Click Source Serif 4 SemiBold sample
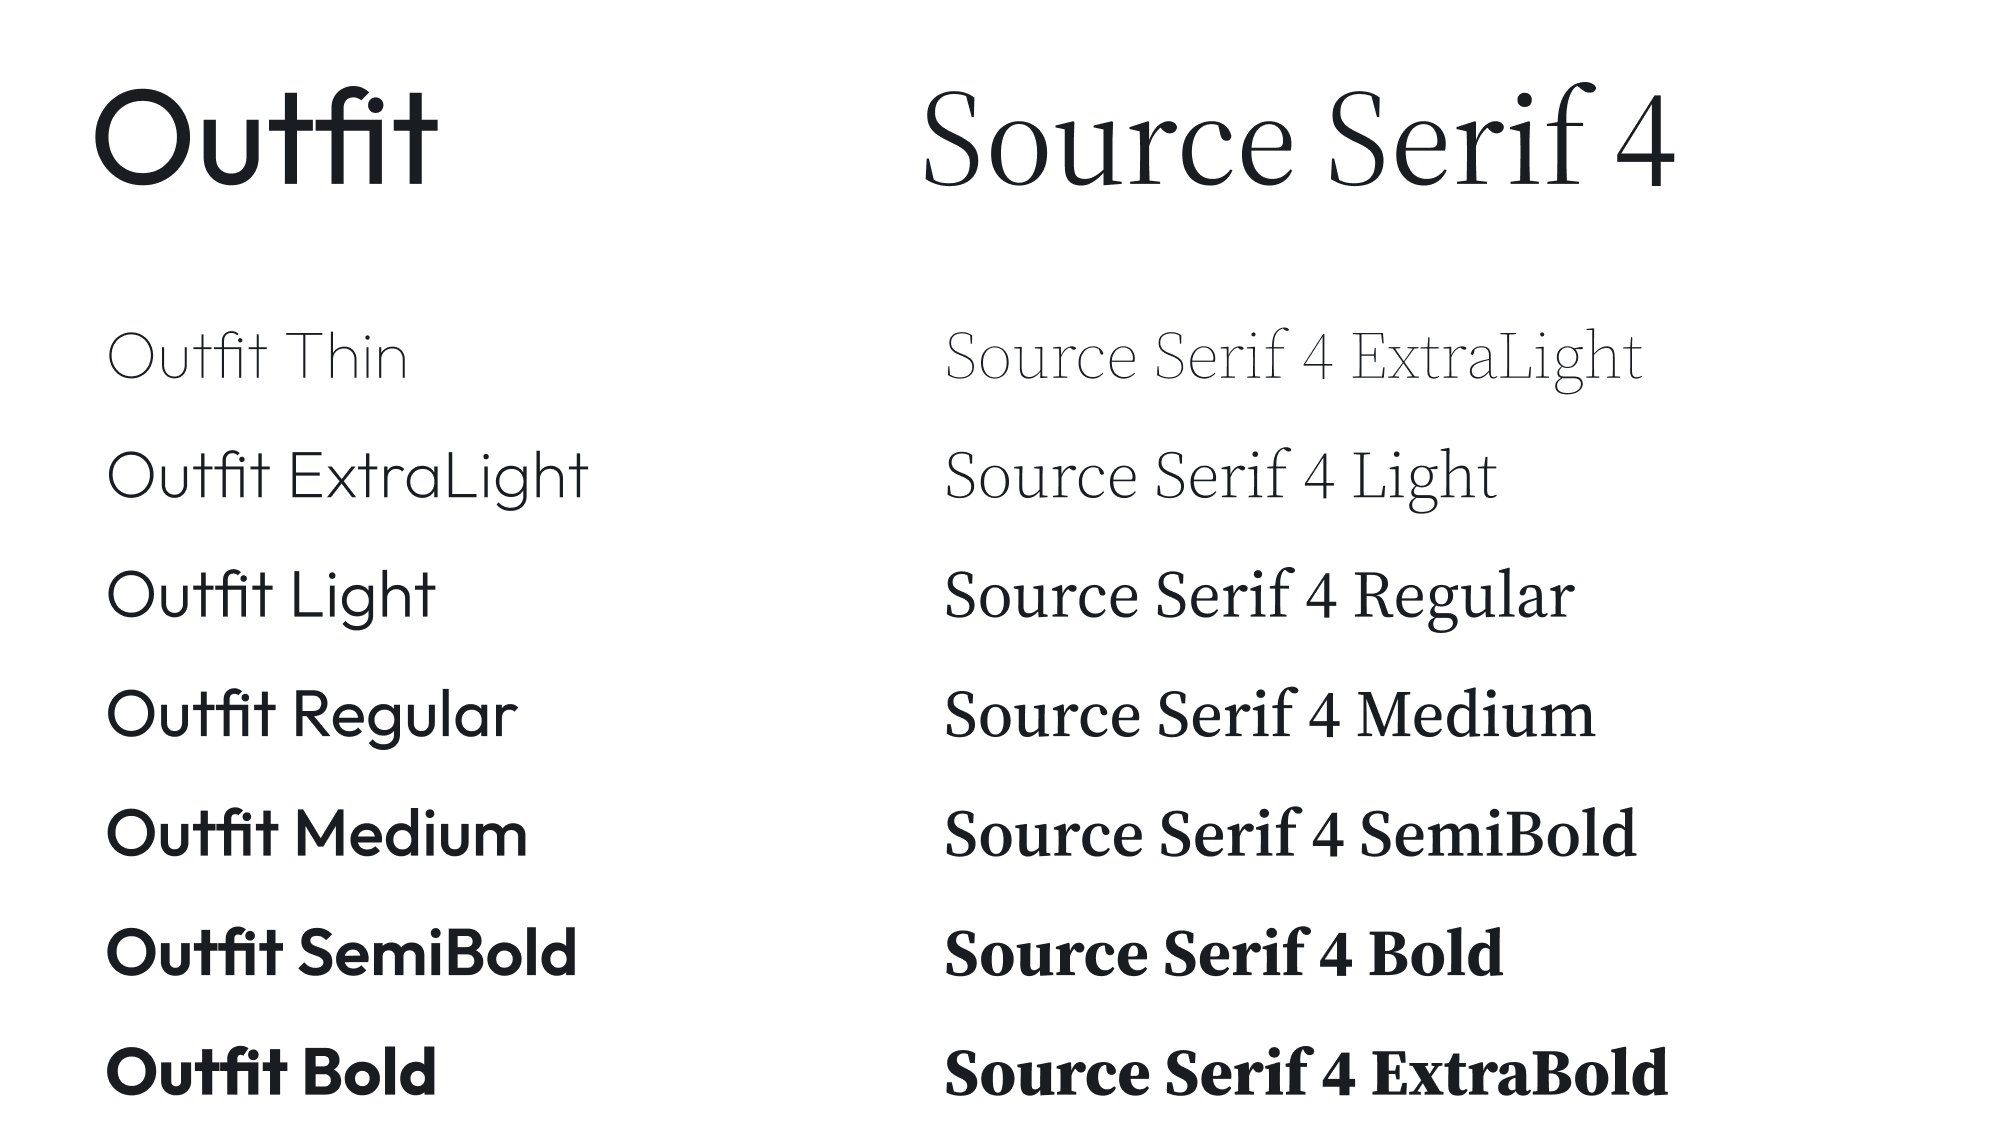 click(x=1290, y=834)
